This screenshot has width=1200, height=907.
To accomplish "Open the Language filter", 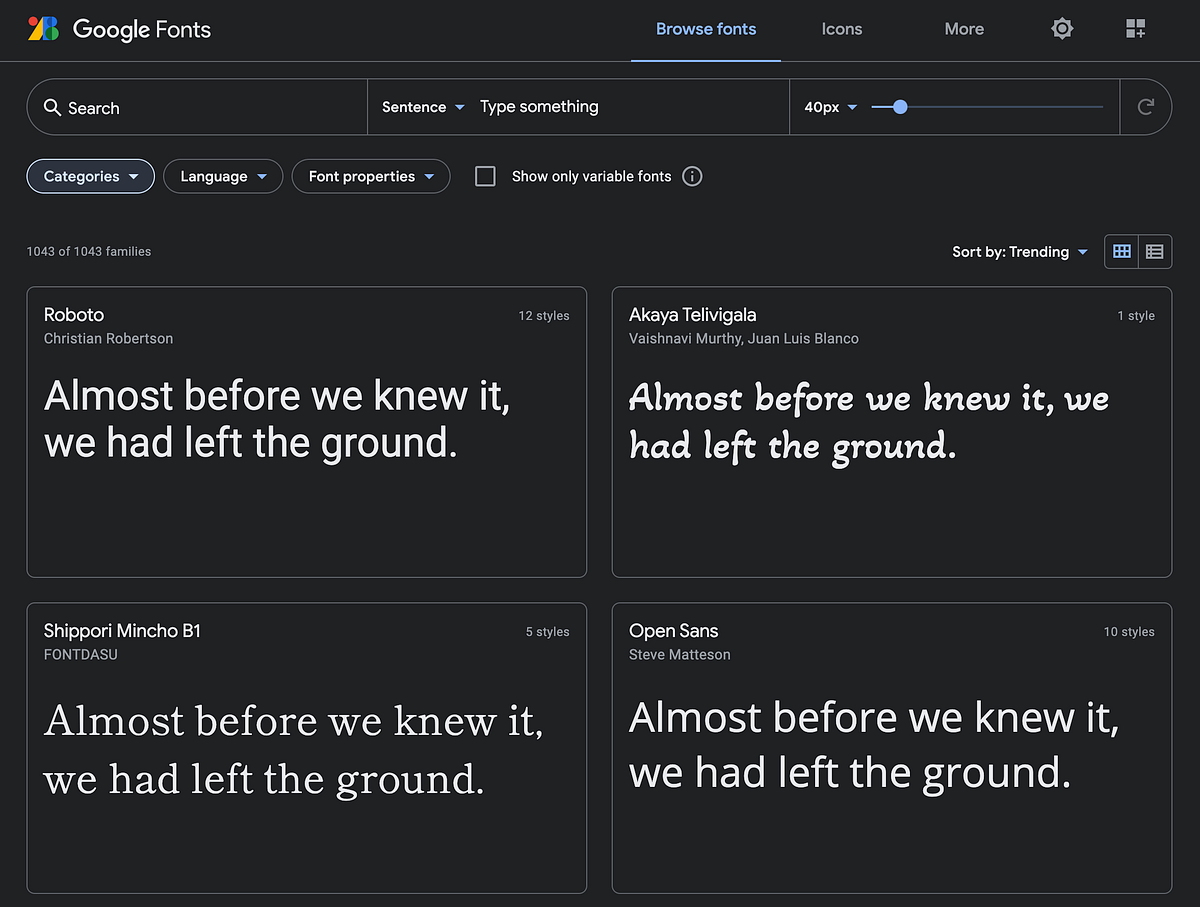I will [x=222, y=176].
